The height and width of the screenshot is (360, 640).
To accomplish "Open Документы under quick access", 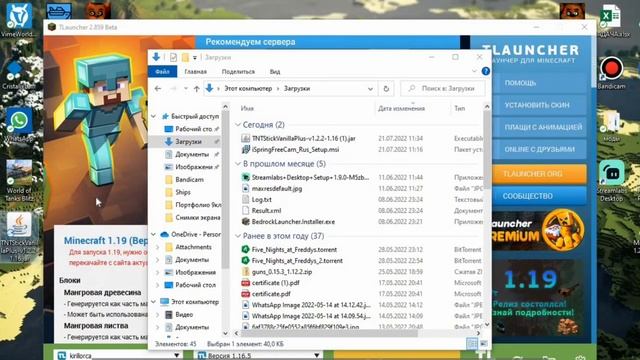I will 192,154.
